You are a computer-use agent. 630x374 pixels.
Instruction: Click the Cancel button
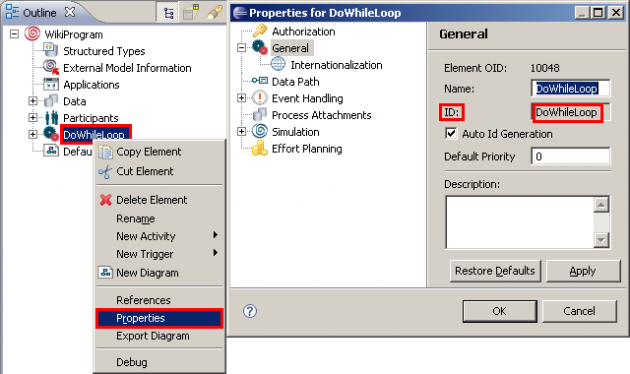579,311
